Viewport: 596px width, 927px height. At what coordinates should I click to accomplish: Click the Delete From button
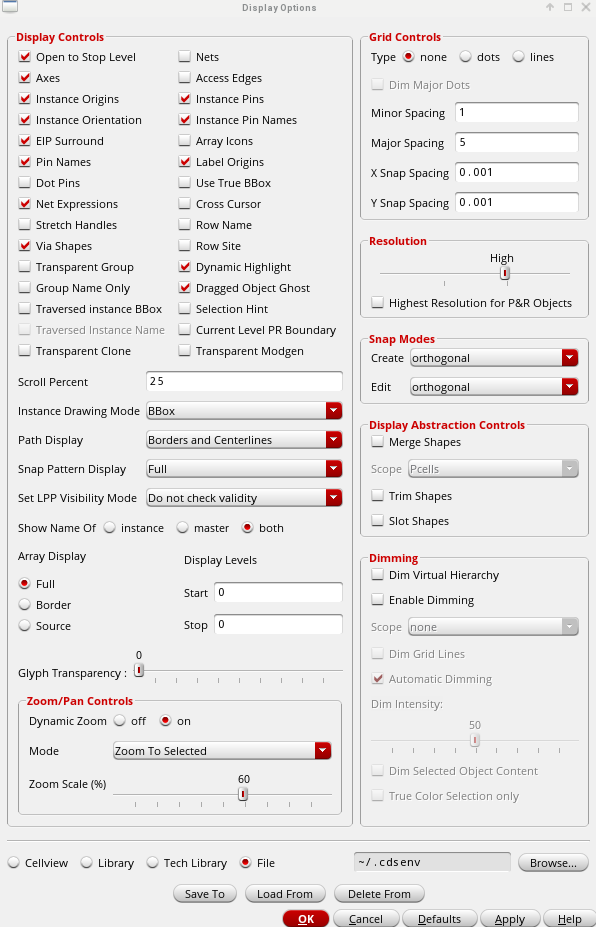379,894
